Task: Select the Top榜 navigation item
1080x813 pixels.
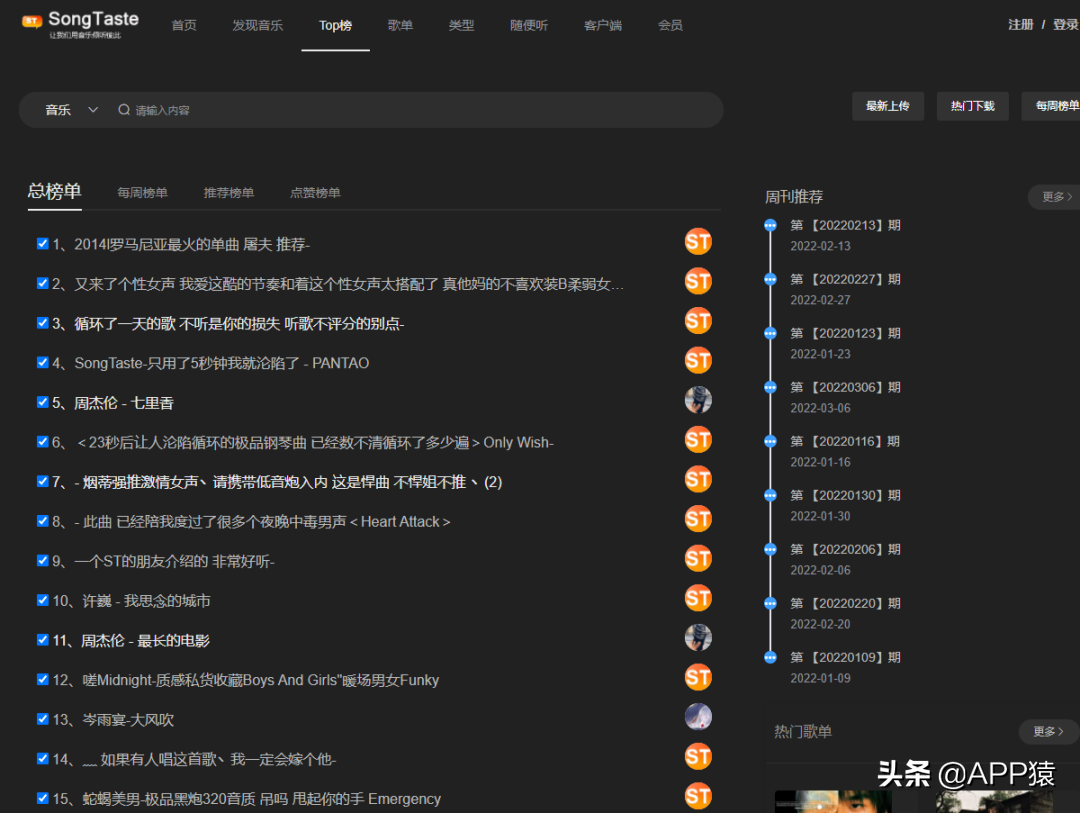Action: coord(335,25)
